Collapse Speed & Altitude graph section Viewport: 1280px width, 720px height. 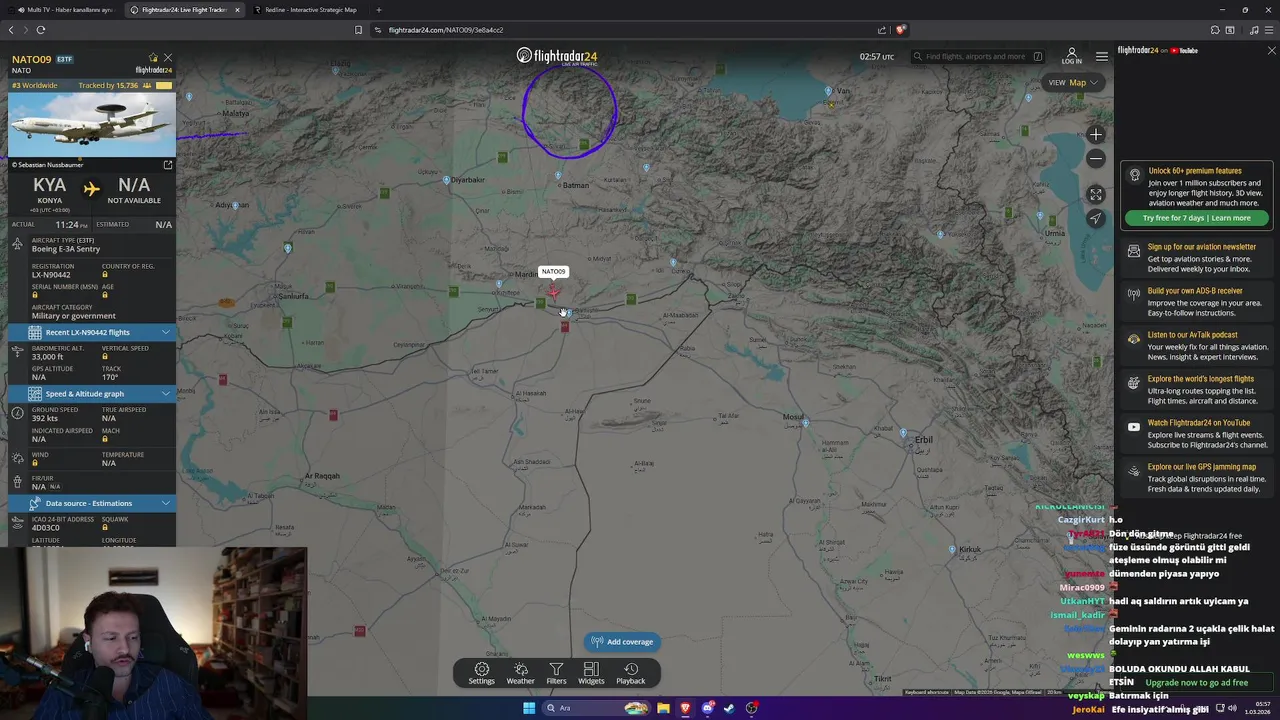click(166, 393)
